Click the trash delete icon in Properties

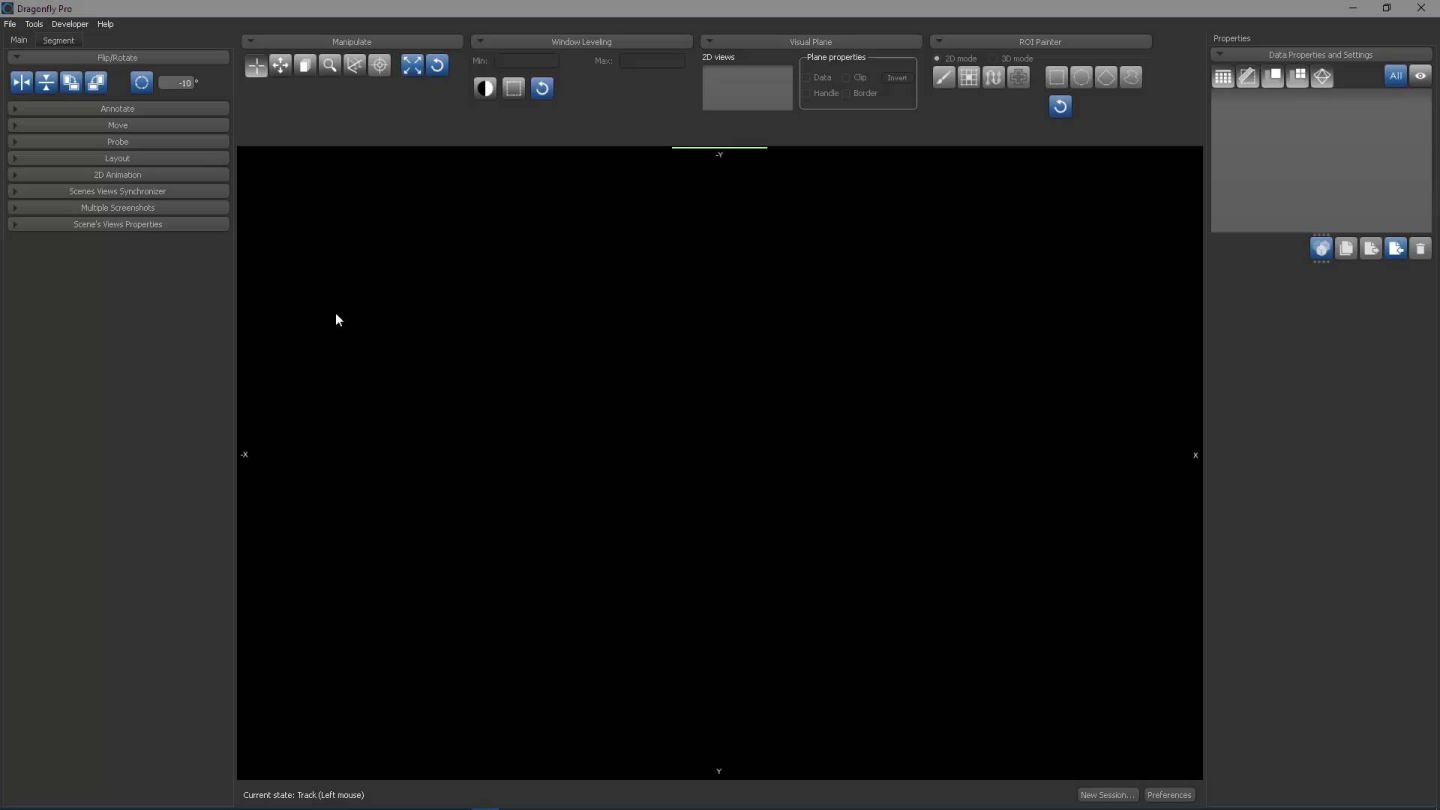pyautogui.click(x=1420, y=249)
